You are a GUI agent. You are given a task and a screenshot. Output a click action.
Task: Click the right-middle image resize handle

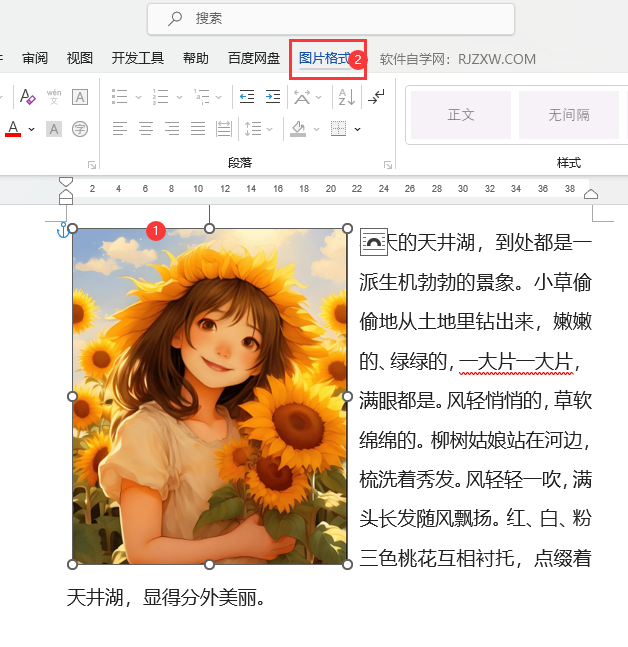347,397
